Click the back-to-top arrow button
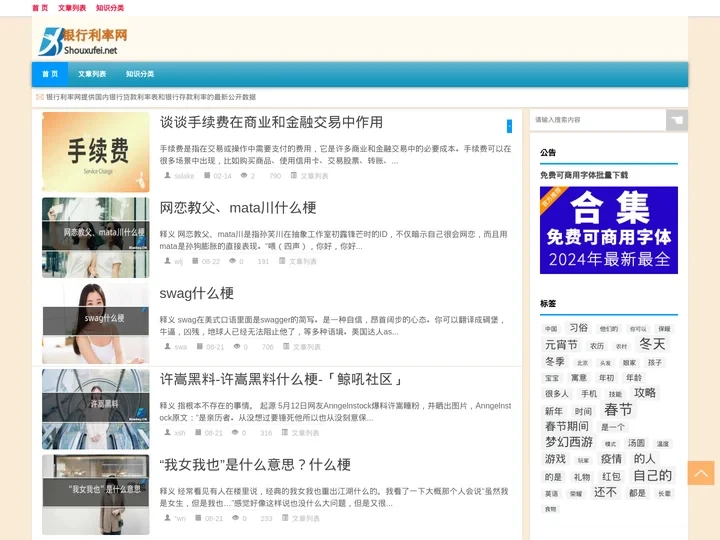This screenshot has height=540, width=720. click(x=701, y=473)
